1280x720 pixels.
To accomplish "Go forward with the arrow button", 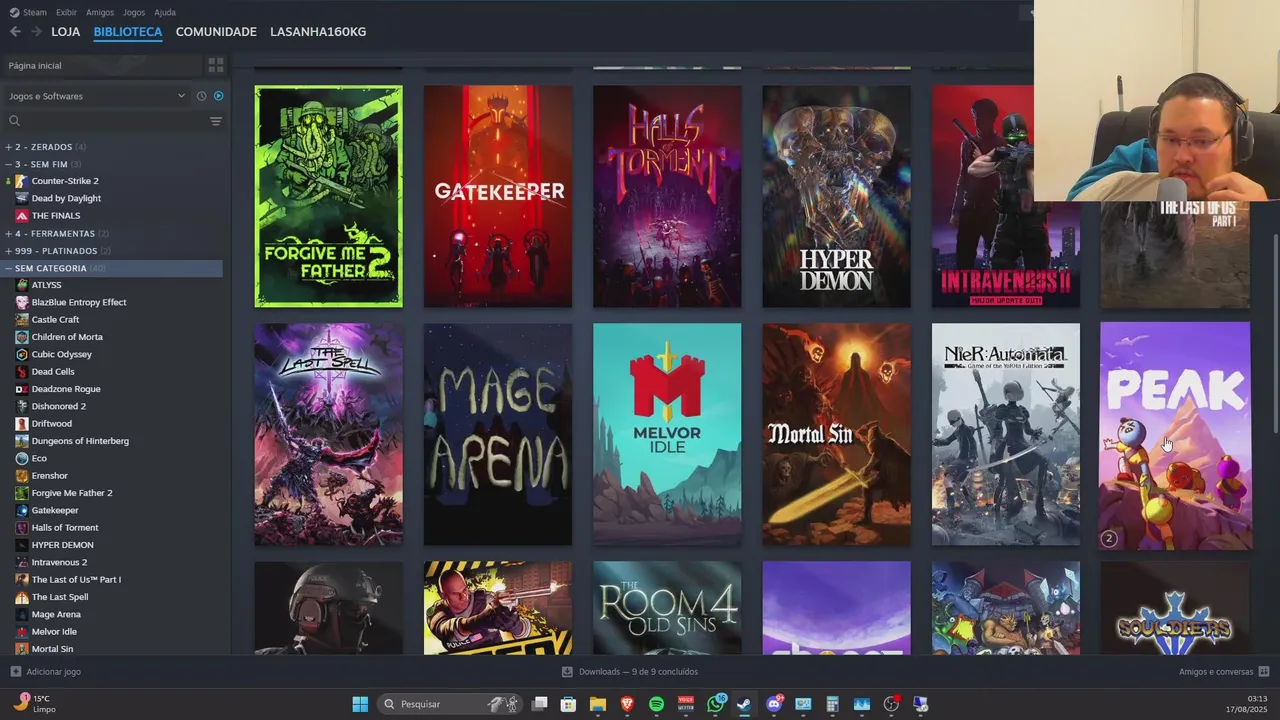I will pyautogui.click(x=36, y=32).
